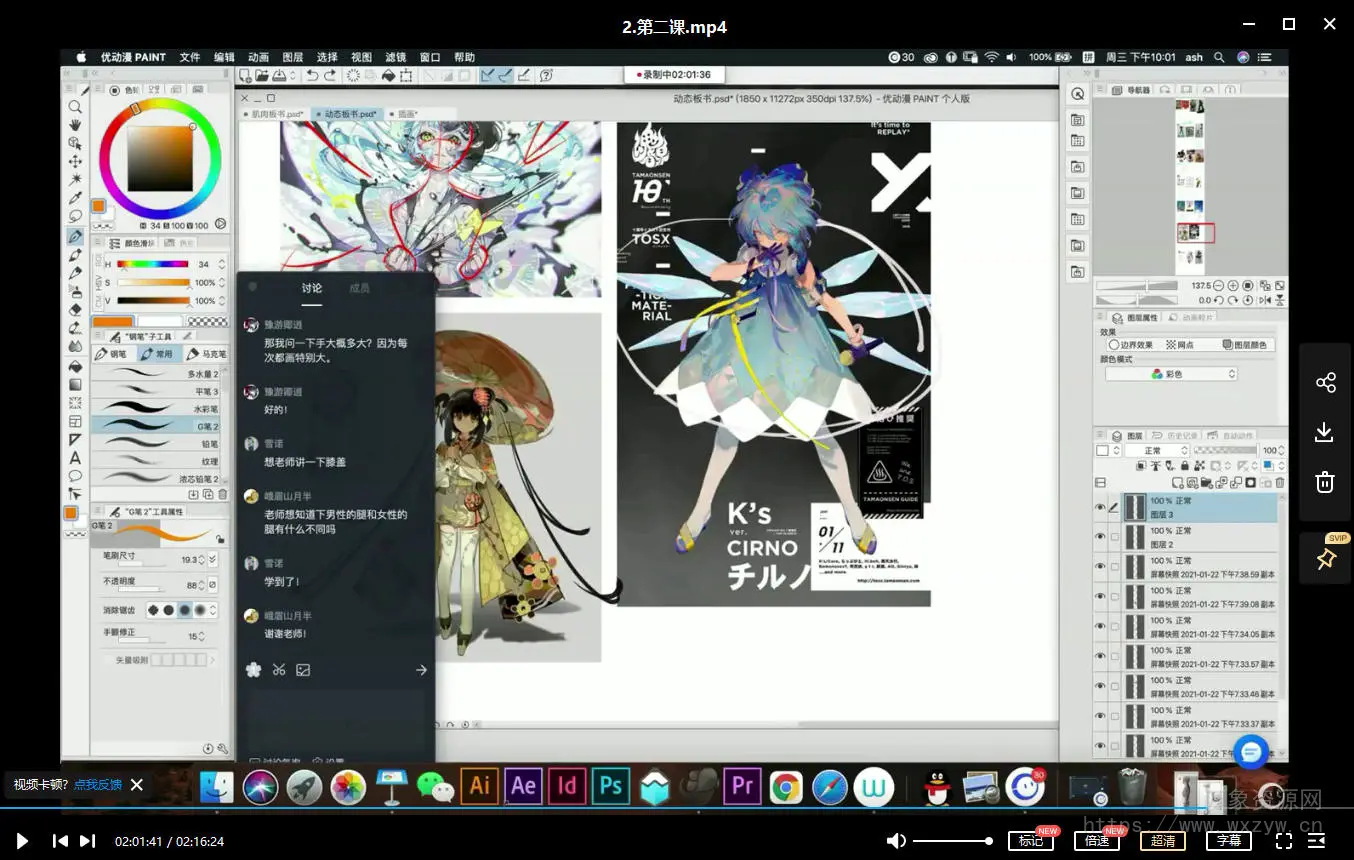Toggle visibility of layer 图层 2
Image resolution: width=1354 pixels, height=860 pixels.
click(1100, 538)
